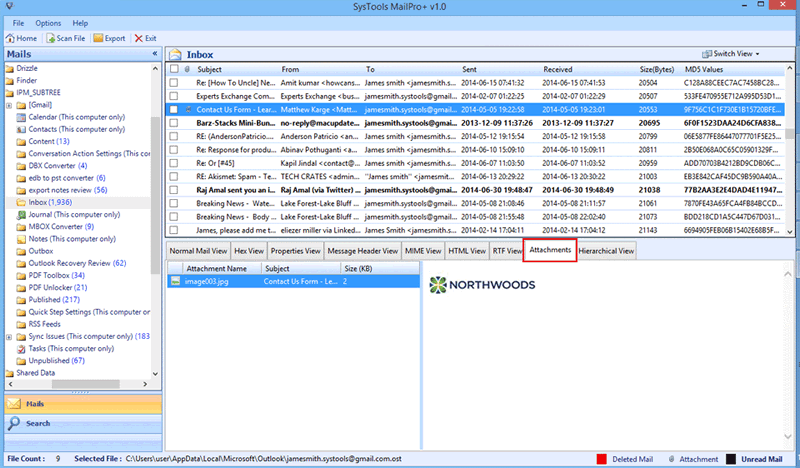The width and height of the screenshot is (800, 468).
Task: Open the Options menu
Action: coord(48,23)
